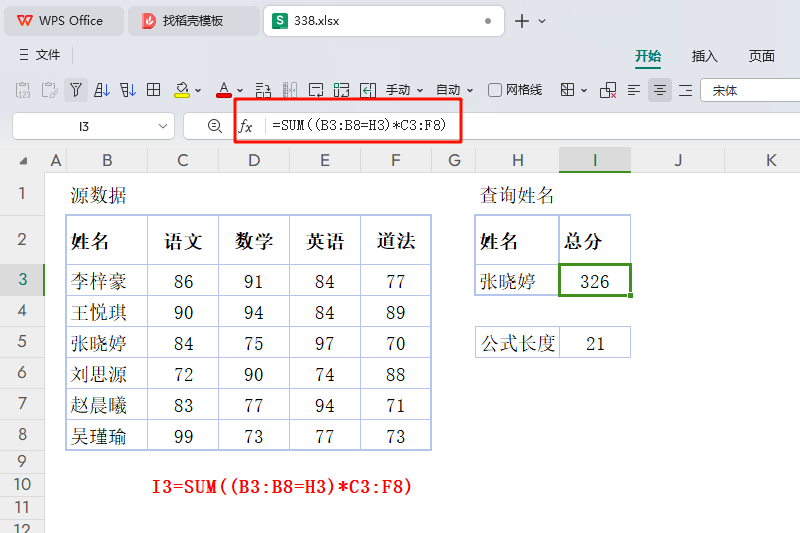Switch to the 插入 ribbon tab

tap(704, 56)
